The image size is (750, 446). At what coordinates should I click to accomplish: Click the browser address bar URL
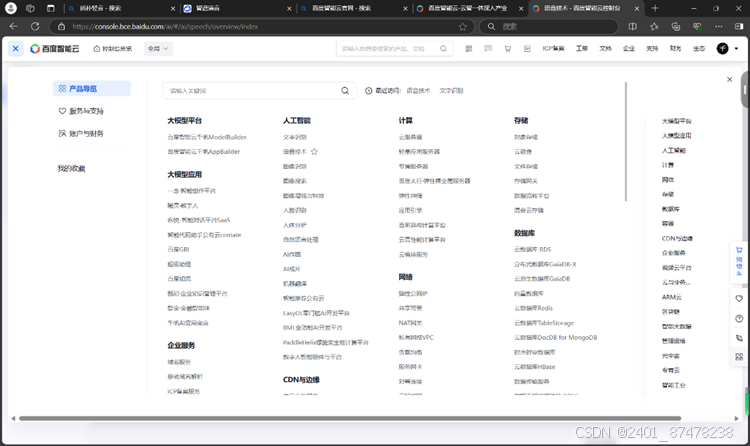pyautogui.click(x=165, y=26)
